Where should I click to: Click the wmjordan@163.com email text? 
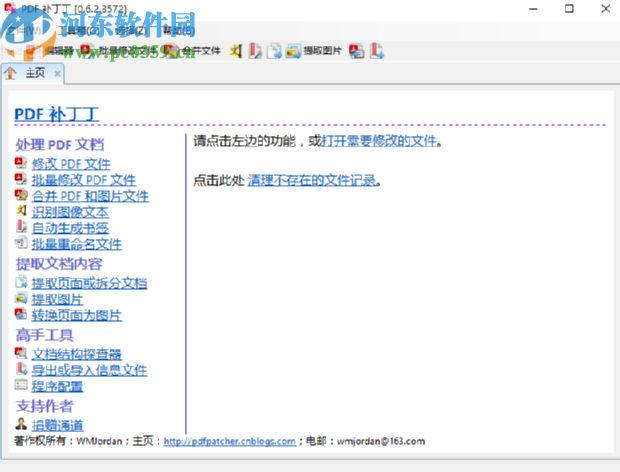(381, 441)
